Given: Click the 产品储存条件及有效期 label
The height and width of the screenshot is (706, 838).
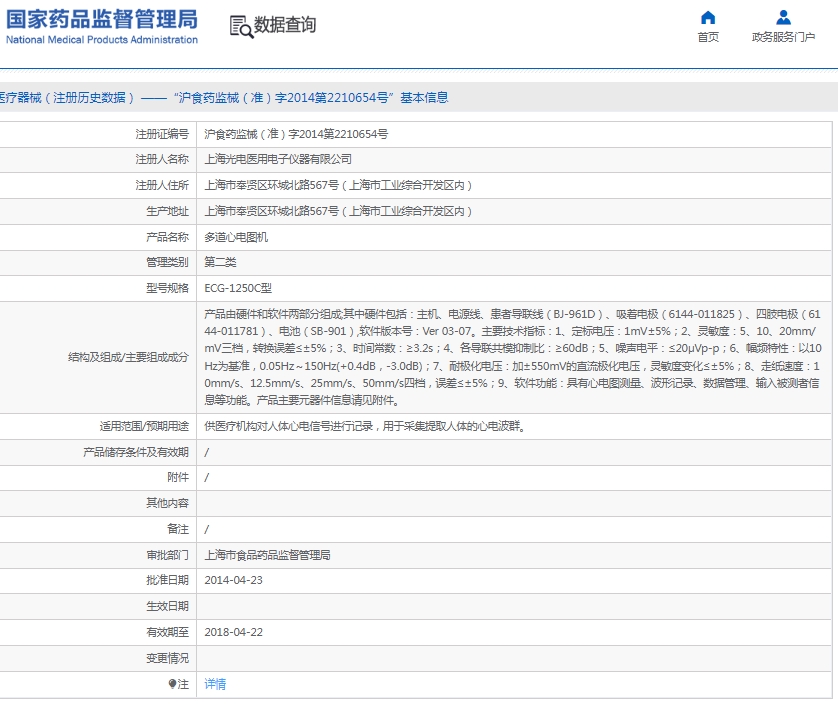Looking at the screenshot, I should pos(136,452).
